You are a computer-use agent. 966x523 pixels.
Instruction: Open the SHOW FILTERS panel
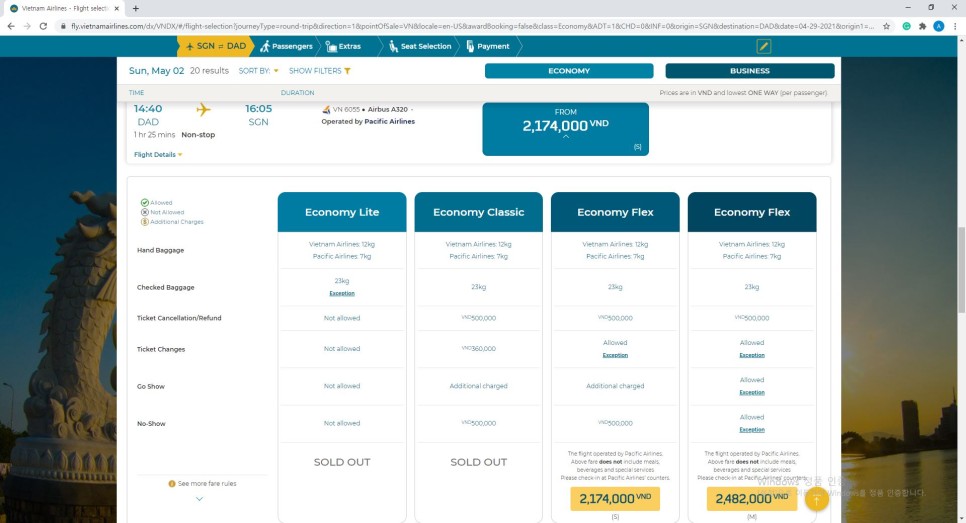319,71
